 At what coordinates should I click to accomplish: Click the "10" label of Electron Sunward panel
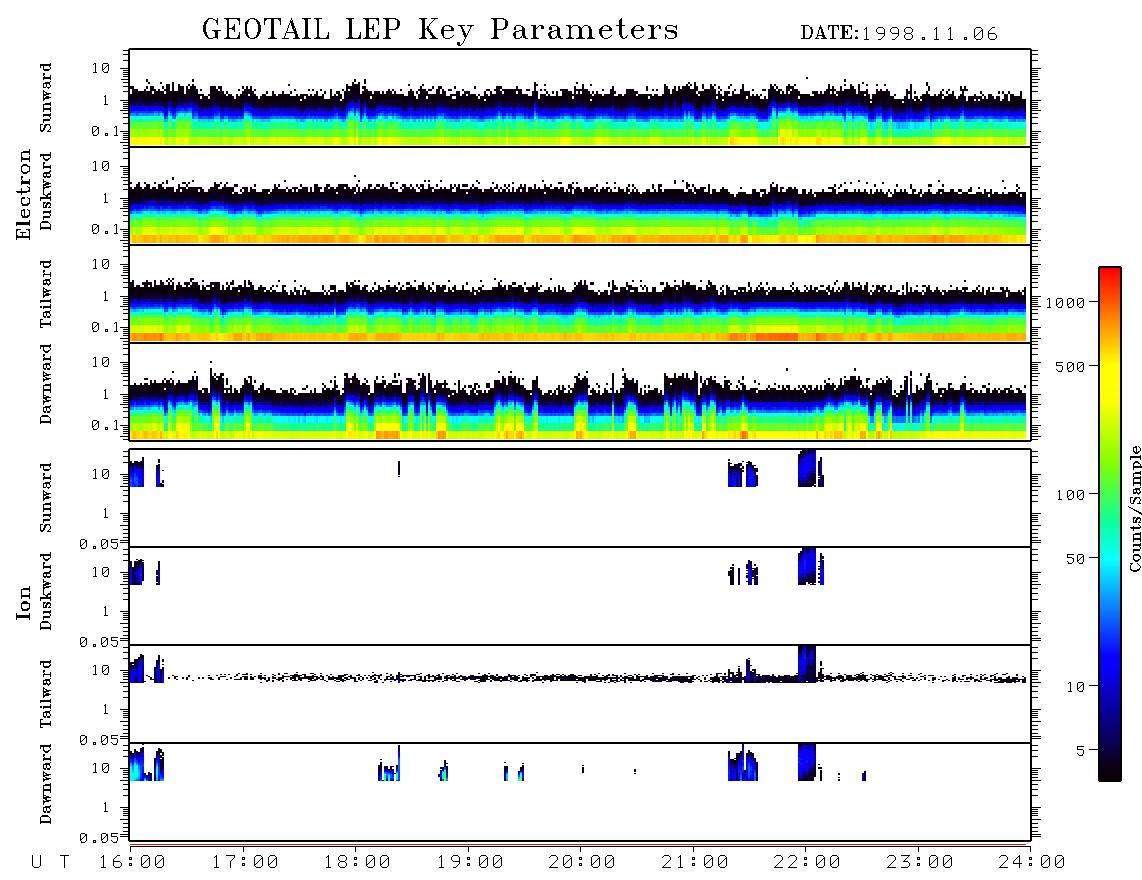[x=101, y=68]
